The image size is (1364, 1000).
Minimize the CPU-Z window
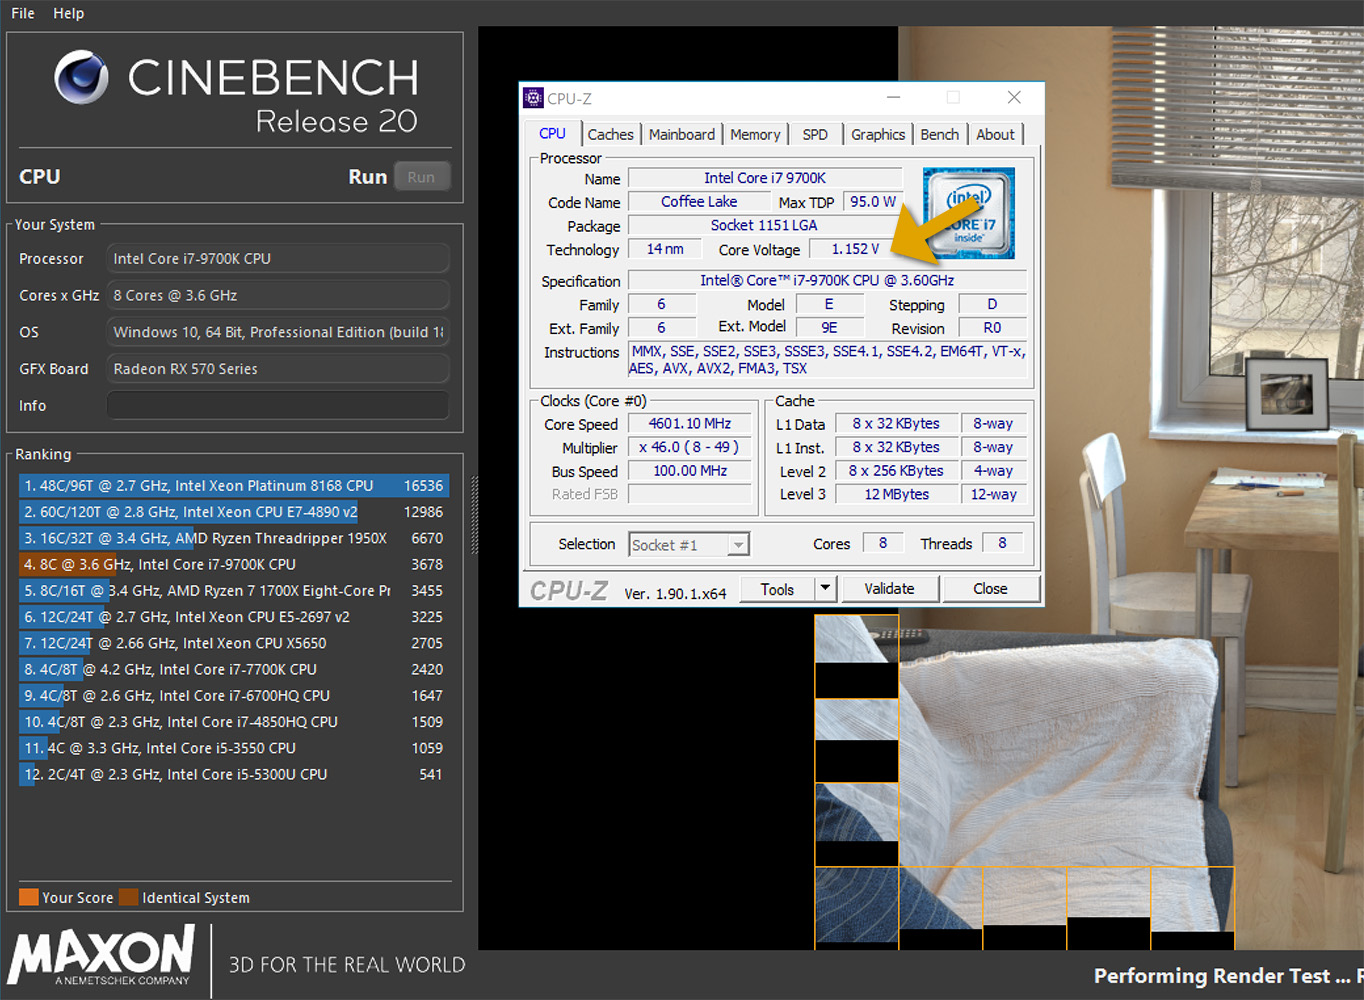click(893, 98)
